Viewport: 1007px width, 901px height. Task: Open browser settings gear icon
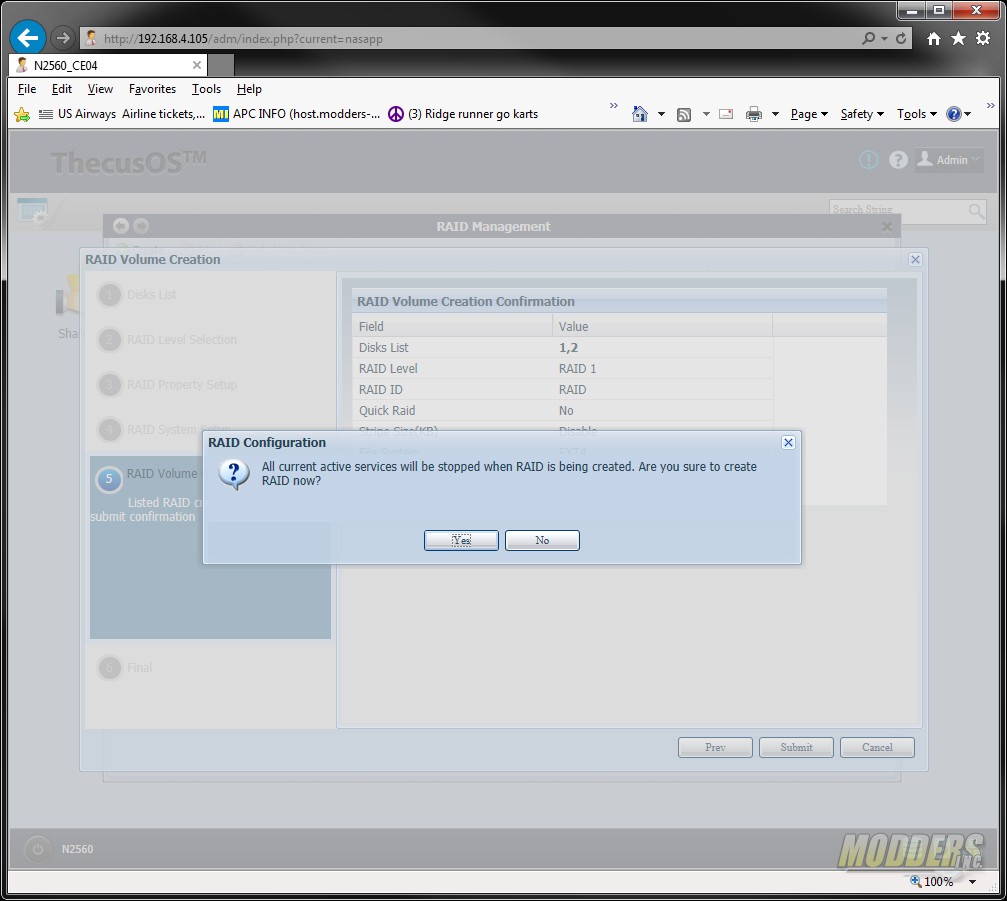[x=983, y=39]
